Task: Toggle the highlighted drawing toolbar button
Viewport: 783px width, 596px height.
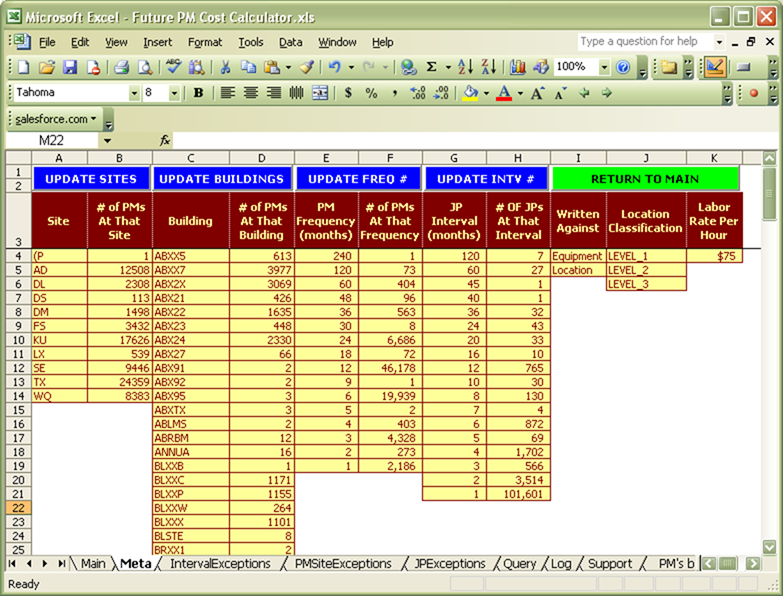Action: pos(715,66)
